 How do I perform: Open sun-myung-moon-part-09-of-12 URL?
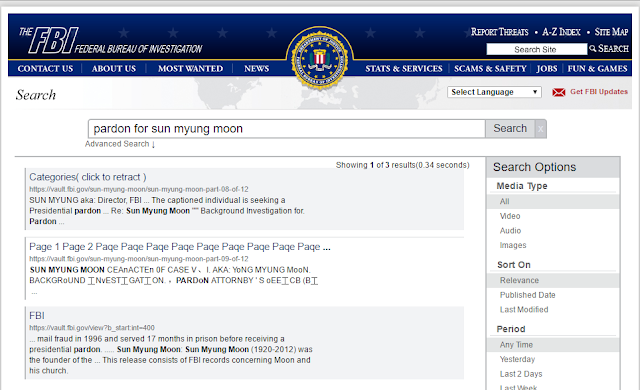pos(139,259)
